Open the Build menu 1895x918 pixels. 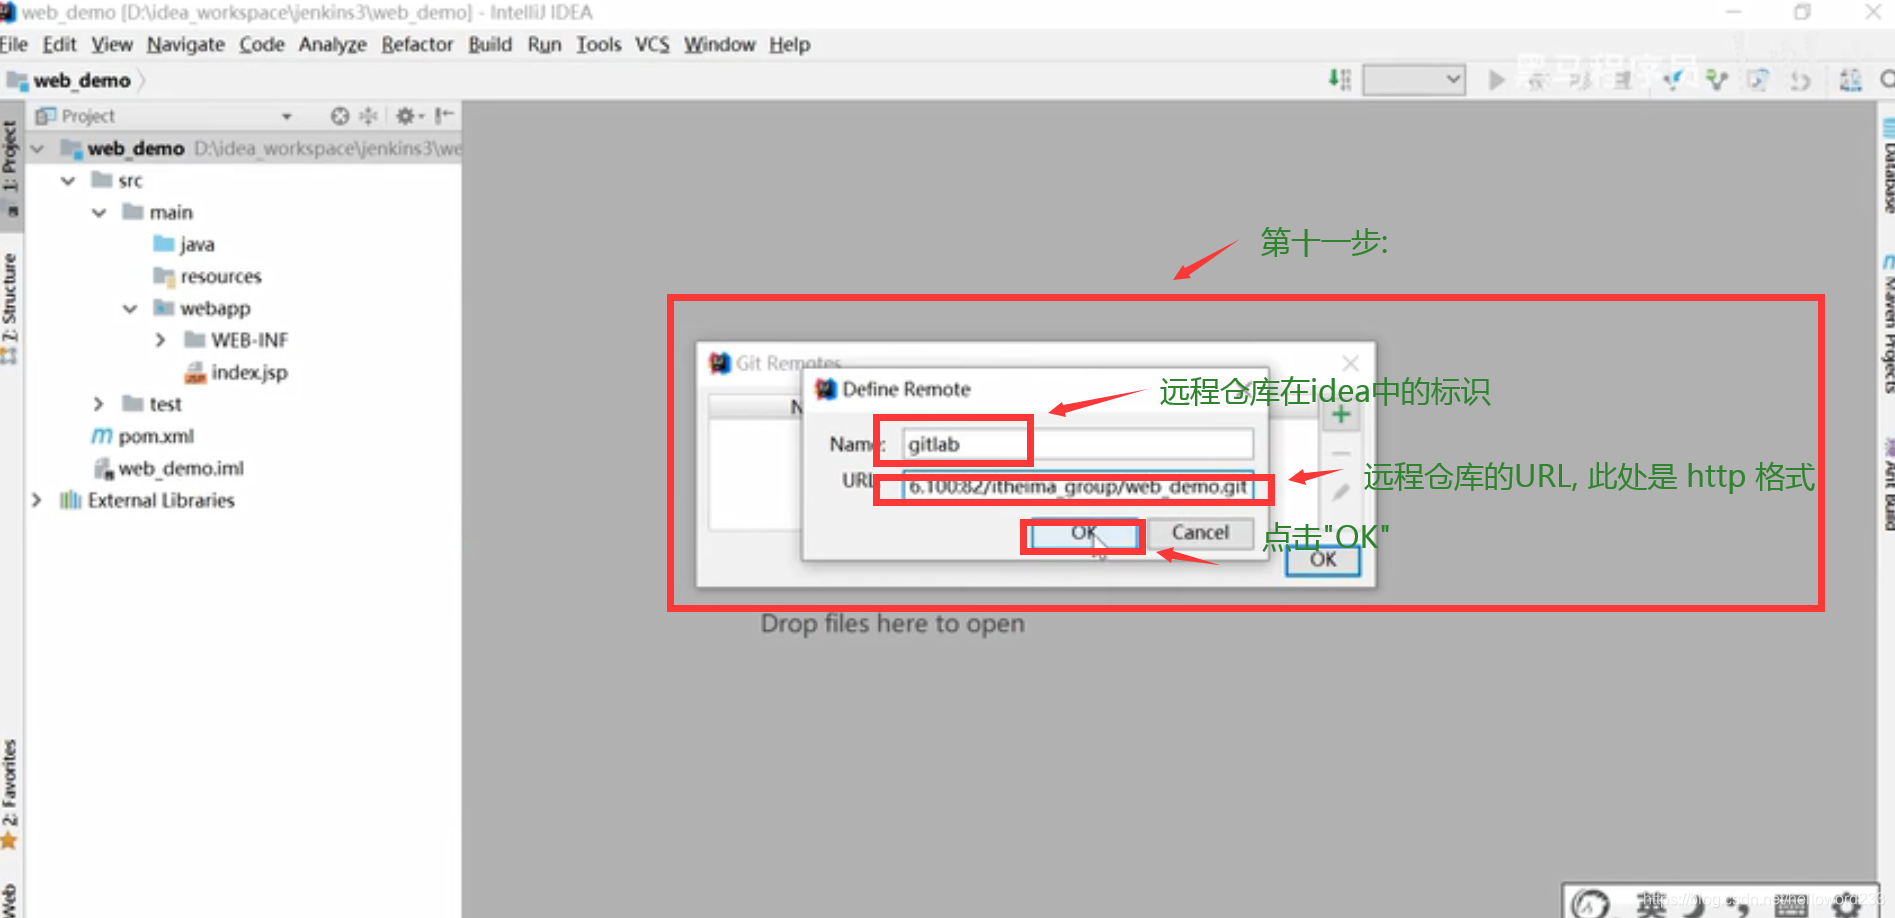[490, 45]
